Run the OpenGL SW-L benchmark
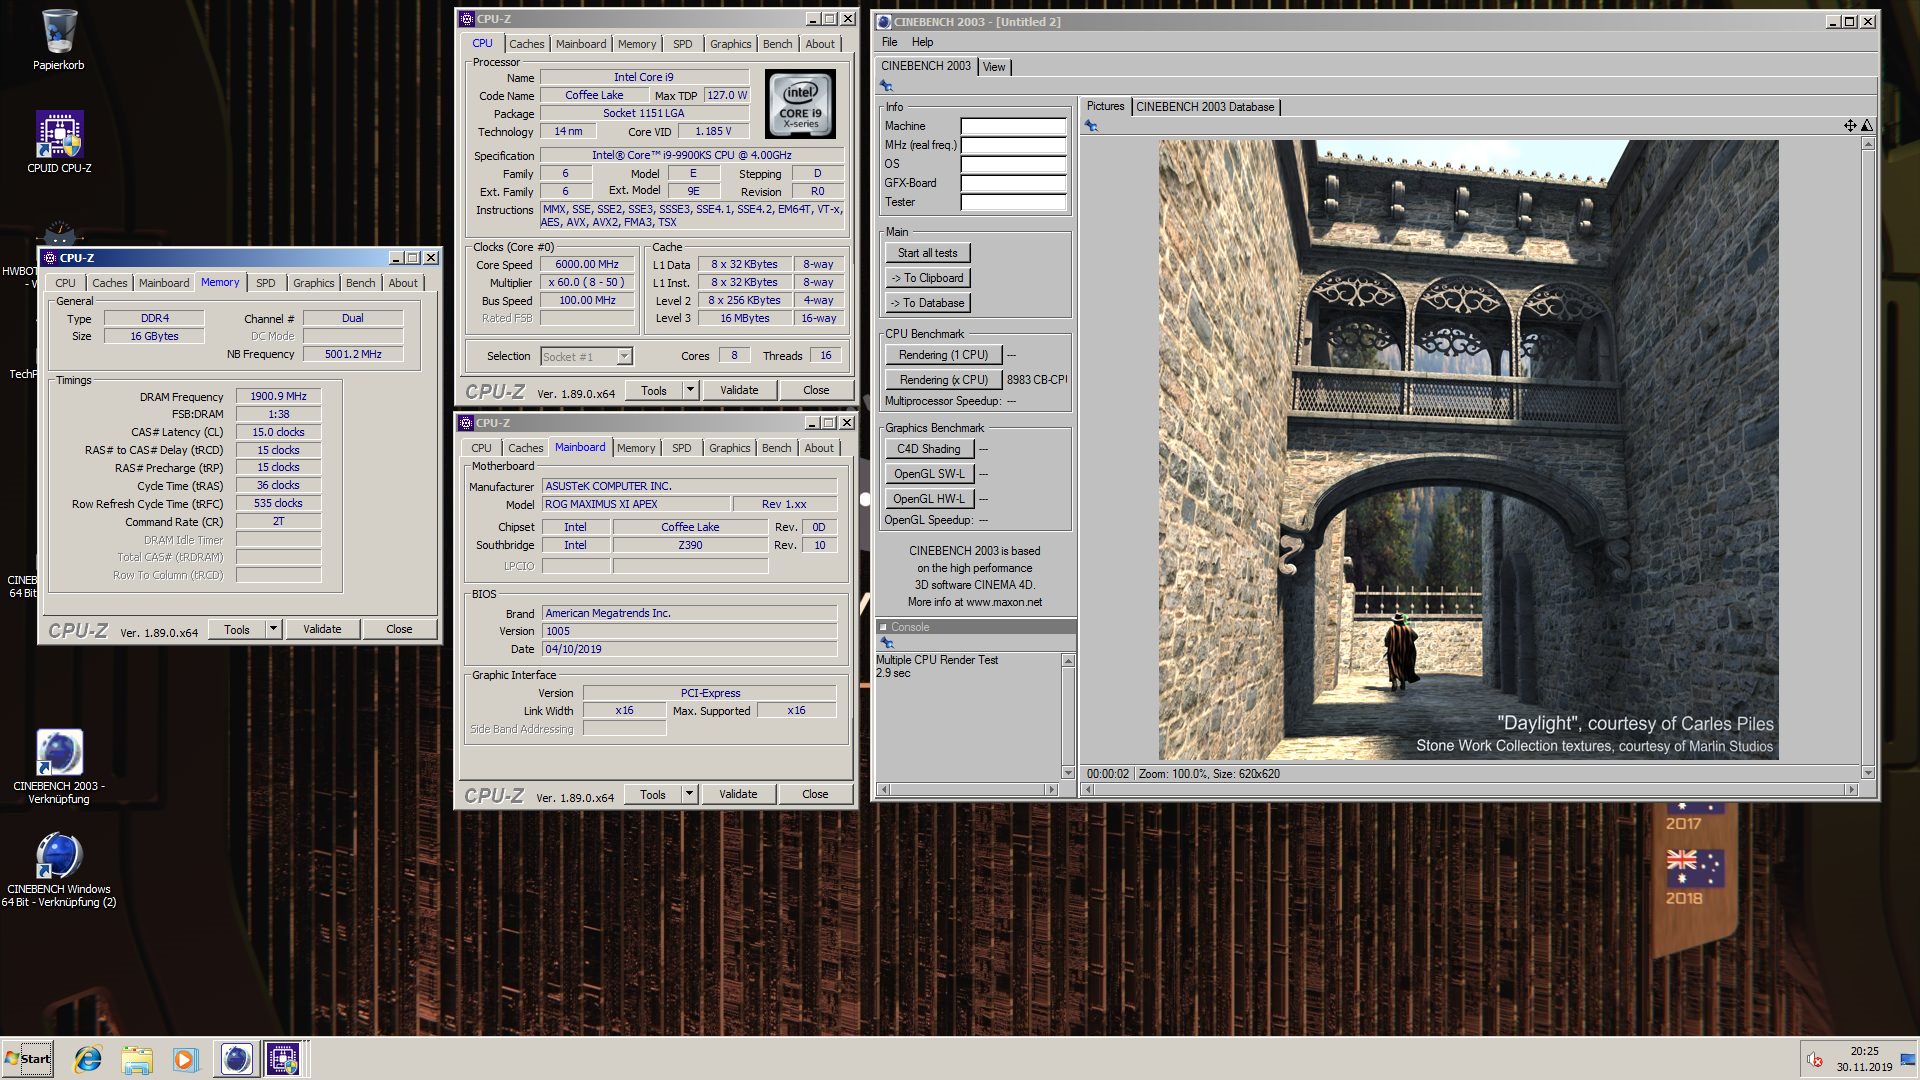Viewport: 1920px width, 1080px height. pos(929,474)
